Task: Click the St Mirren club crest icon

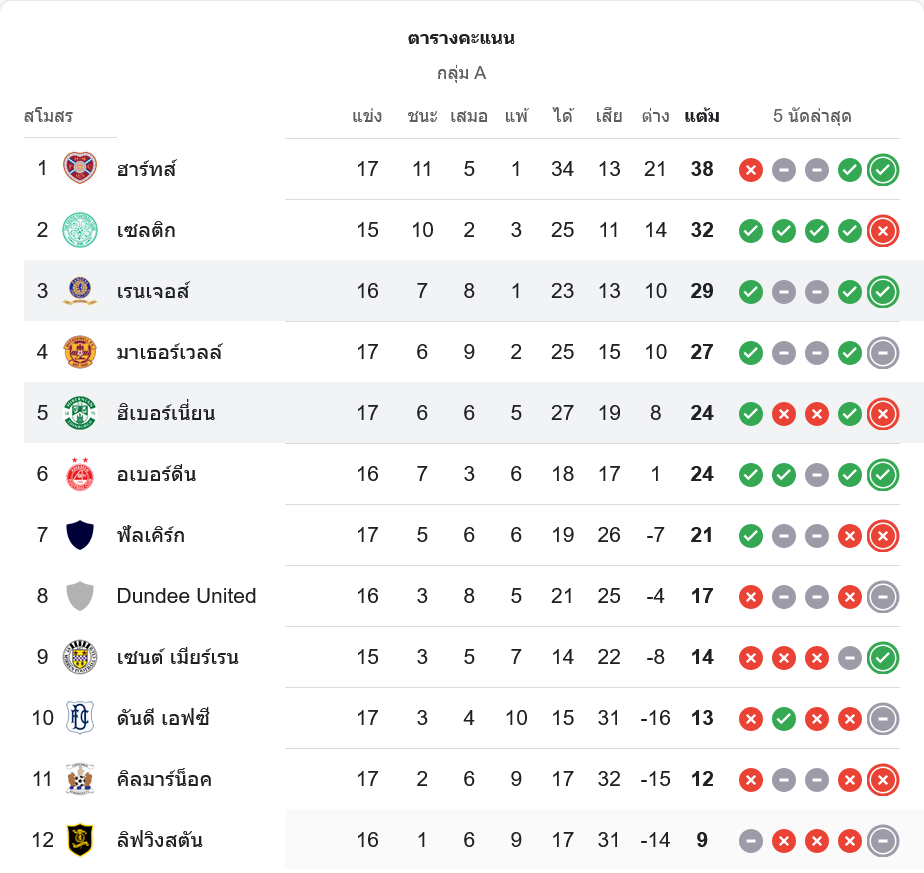Action: (x=80, y=657)
